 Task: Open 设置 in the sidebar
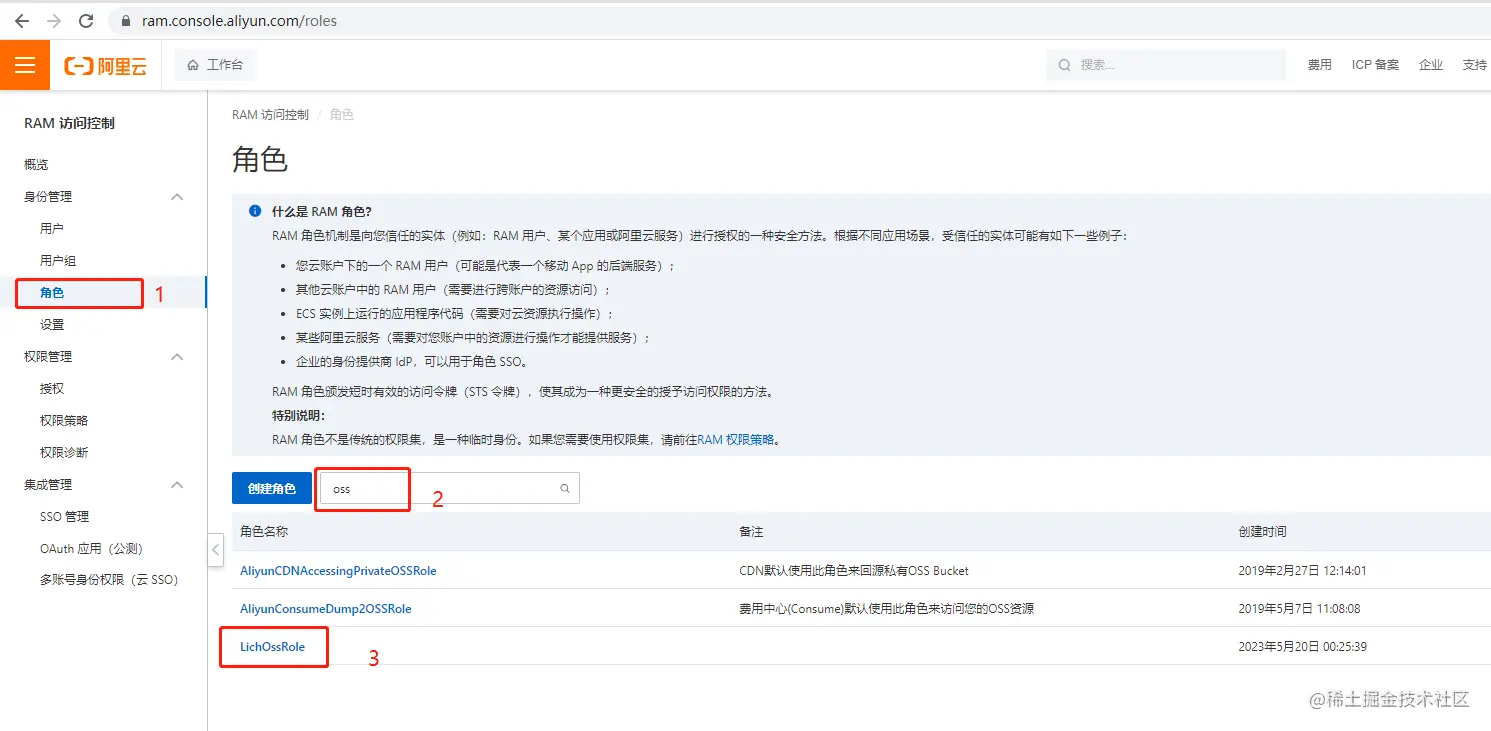[x=52, y=325]
